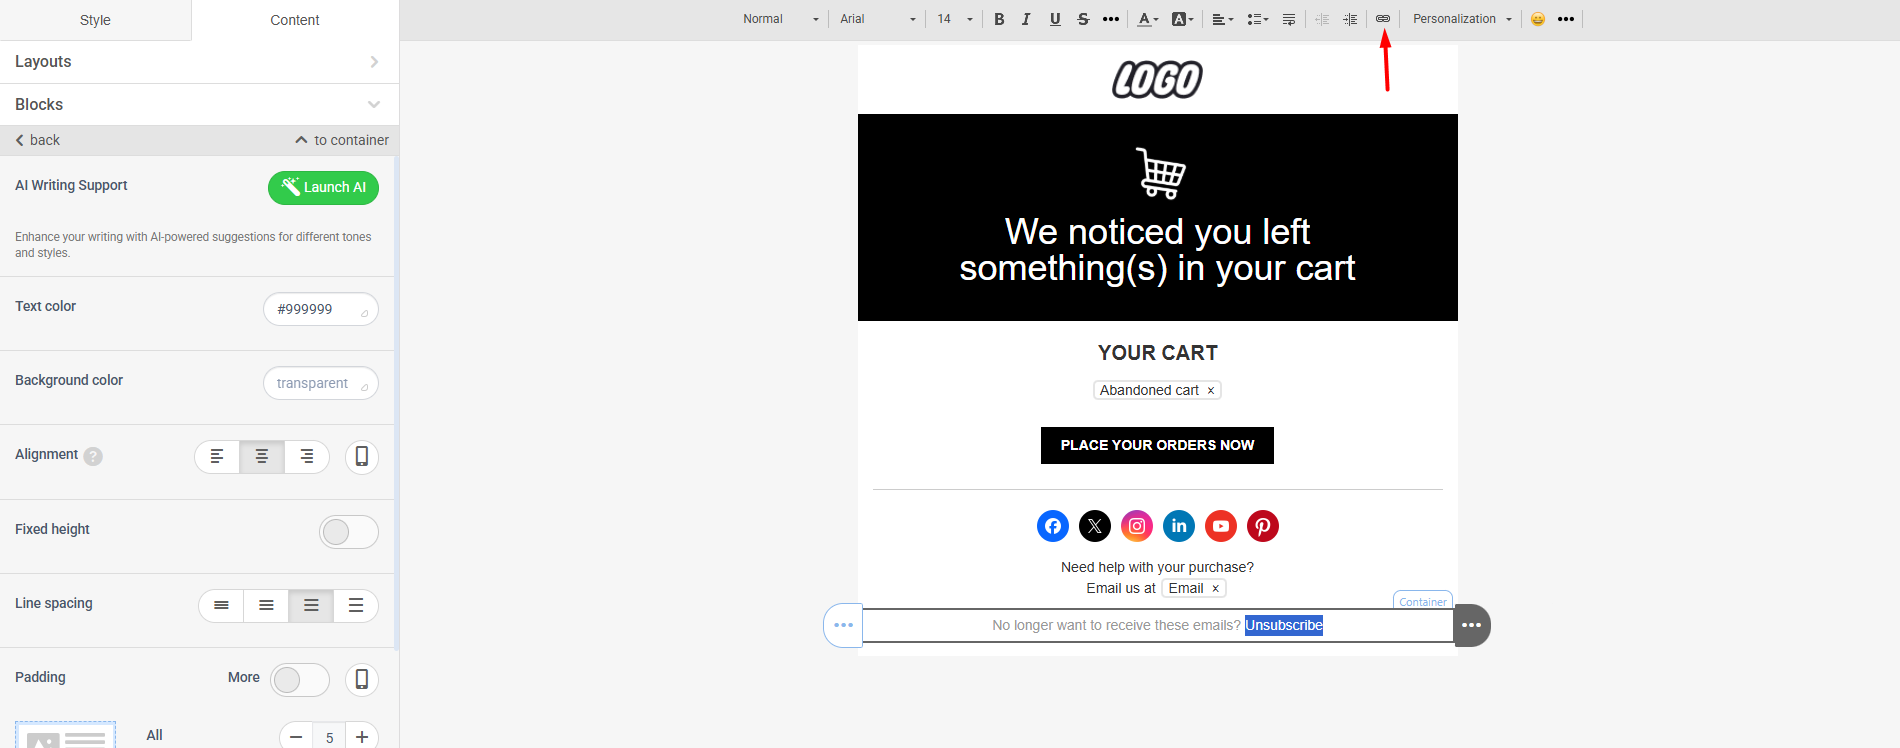Open the font family Arial dropdown
Image resolution: width=1900 pixels, height=748 pixels.
tap(877, 19)
